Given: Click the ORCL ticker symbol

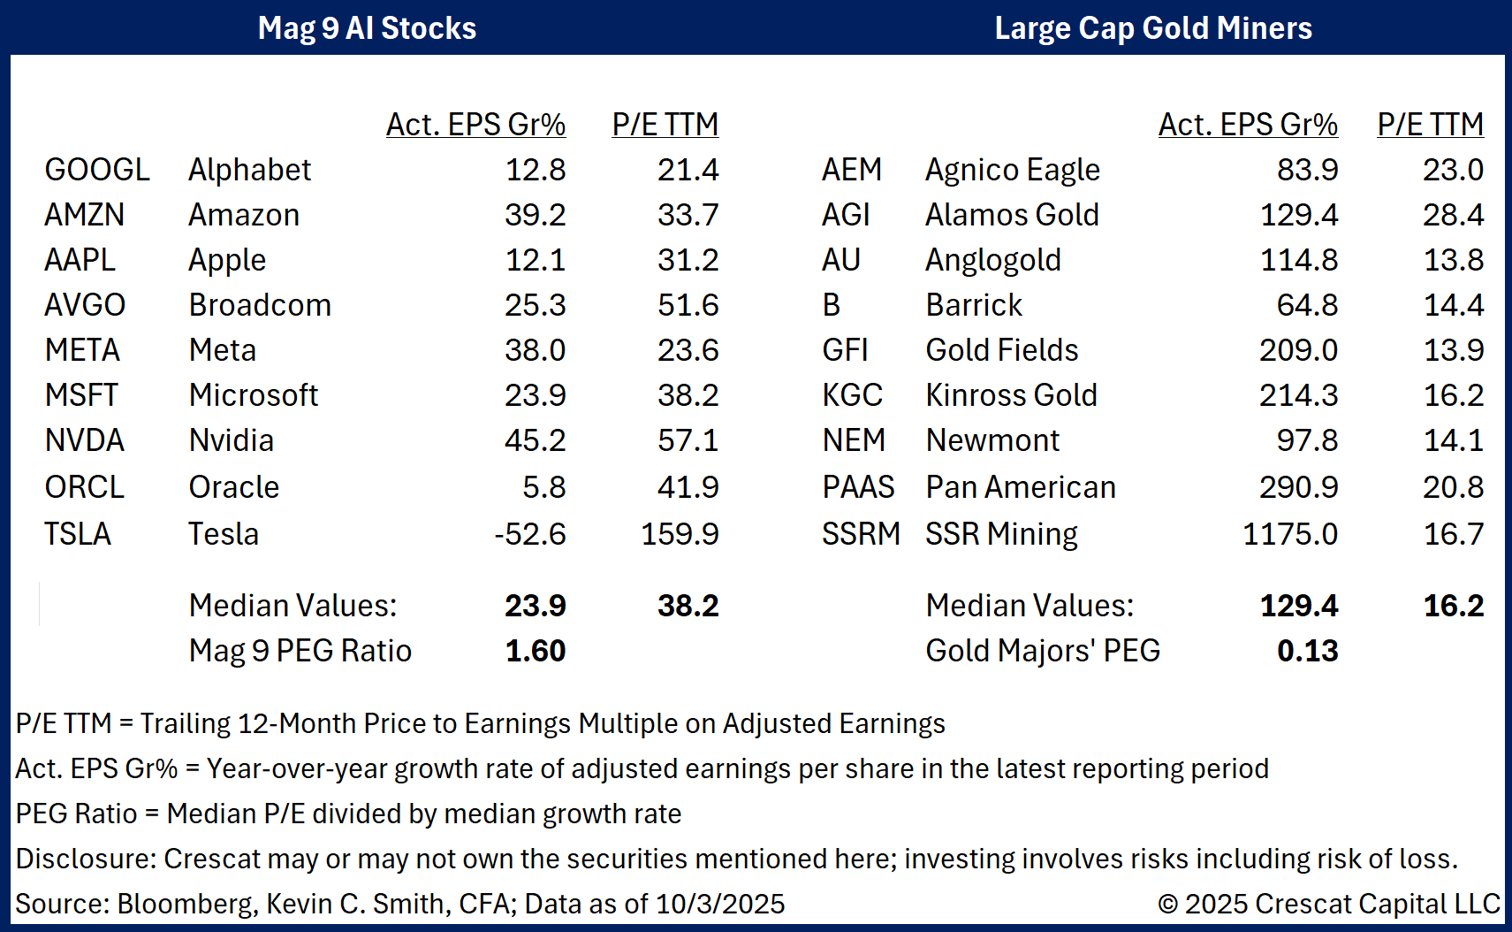Looking at the screenshot, I should pyautogui.click(x=85, y=487).
